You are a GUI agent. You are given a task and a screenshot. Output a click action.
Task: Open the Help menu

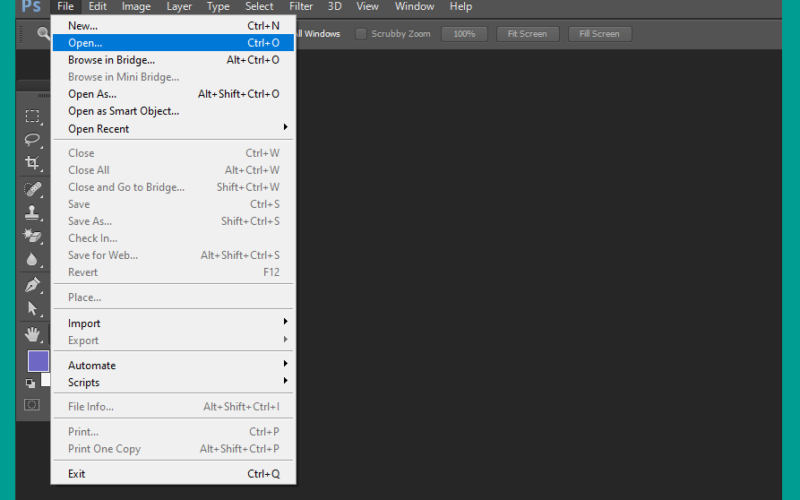tap(461, 7)
